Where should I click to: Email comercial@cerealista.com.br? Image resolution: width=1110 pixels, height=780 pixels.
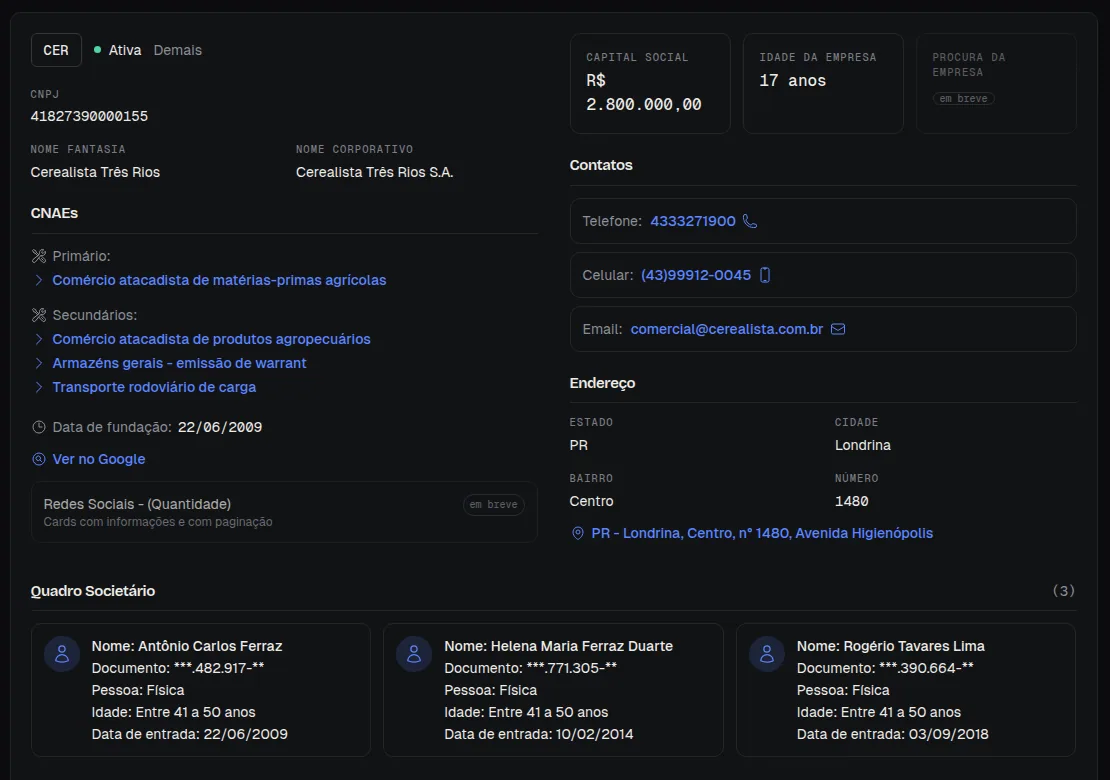coord(726,329)
